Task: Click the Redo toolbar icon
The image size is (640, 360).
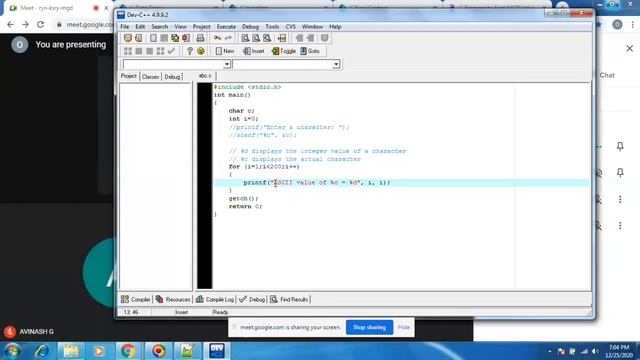Action: 228,38
